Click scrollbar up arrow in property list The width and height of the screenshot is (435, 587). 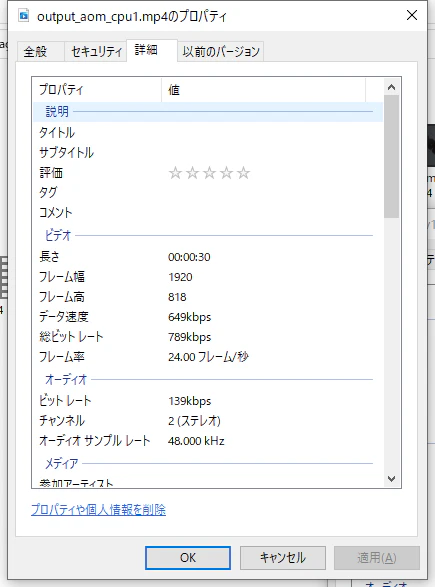(x=392, y=87)
